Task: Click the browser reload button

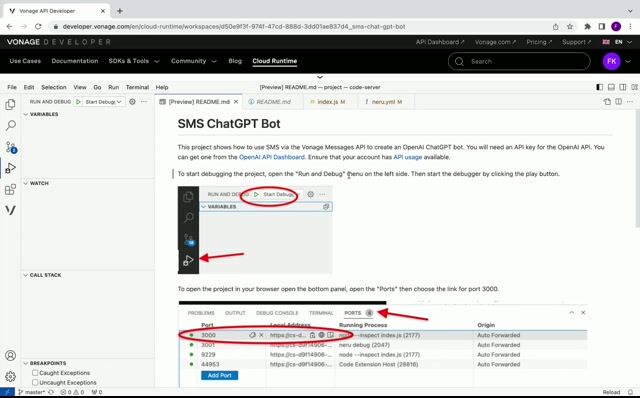Action: [x=38, y=27]
